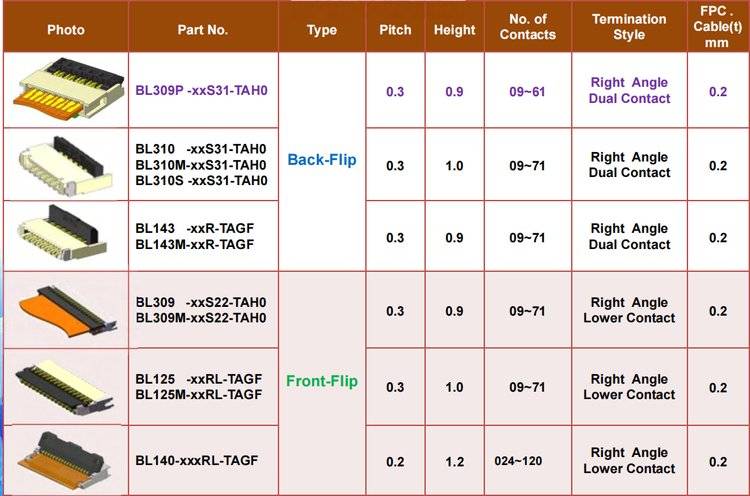The width and height of the screenshot is (750, 496).
Task: Select the Photo column header
Action: (x=66, y=29)
